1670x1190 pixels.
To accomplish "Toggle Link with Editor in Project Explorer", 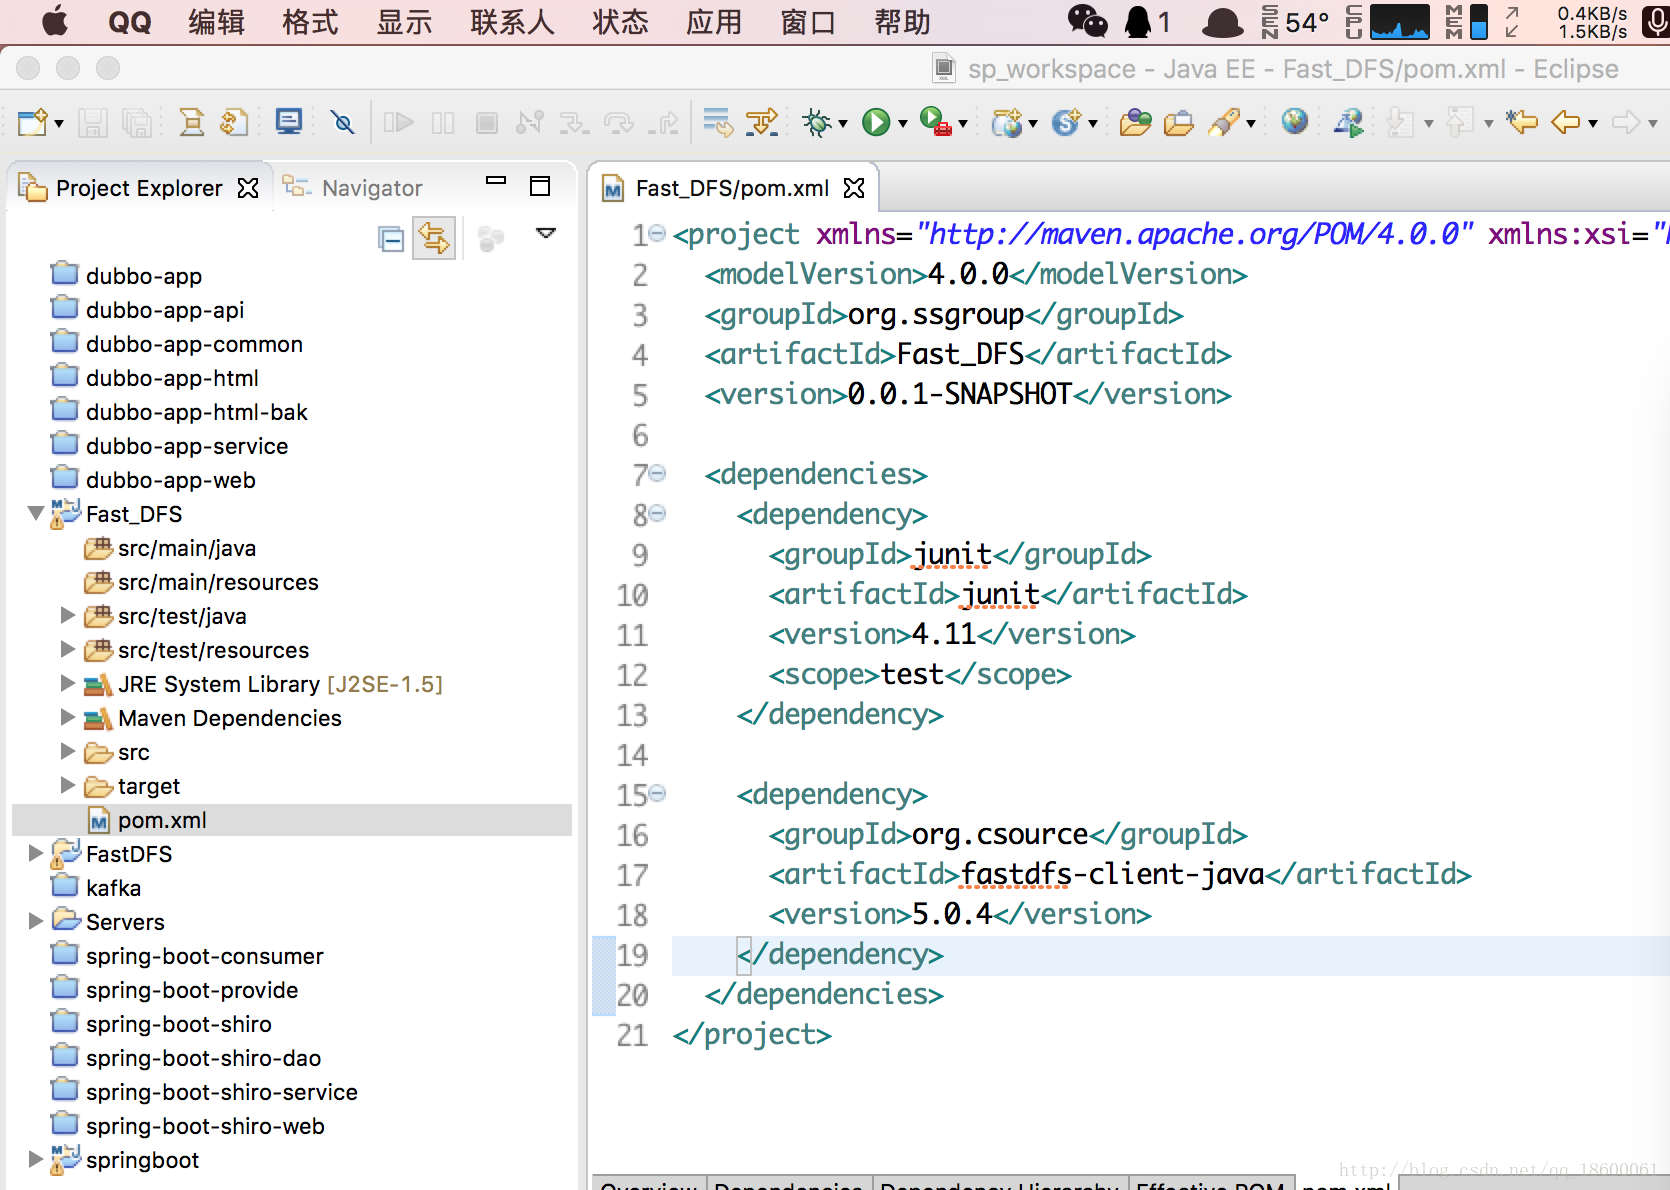I will 434,238.
